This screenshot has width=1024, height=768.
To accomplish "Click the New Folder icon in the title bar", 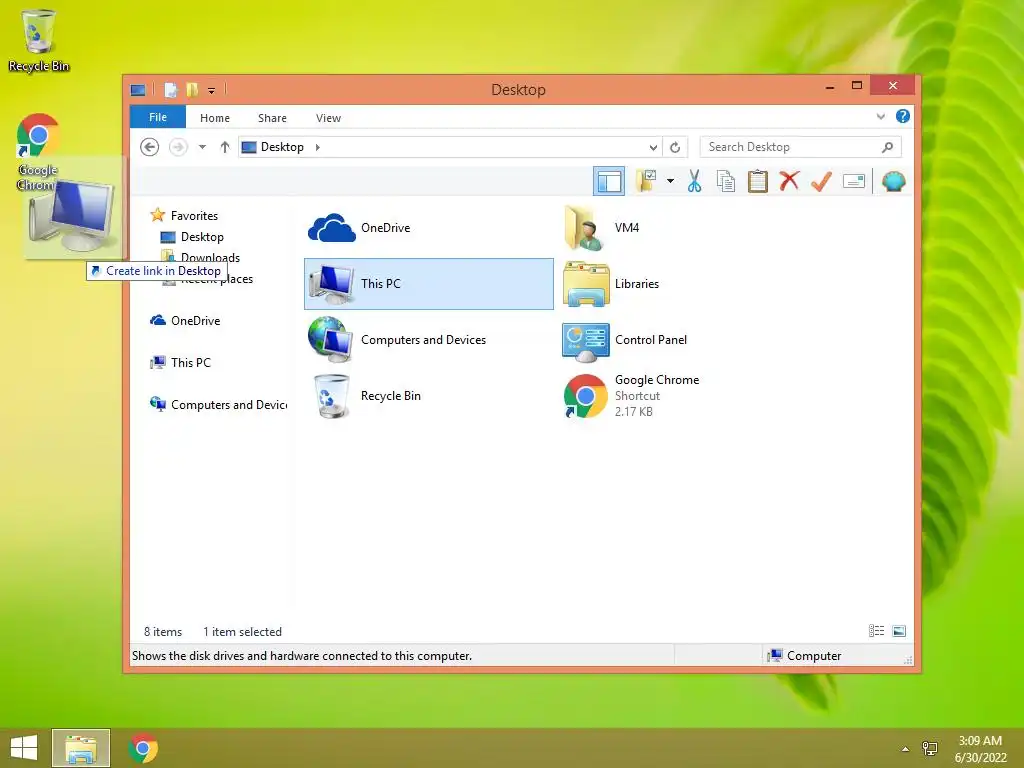I will 192,89.
